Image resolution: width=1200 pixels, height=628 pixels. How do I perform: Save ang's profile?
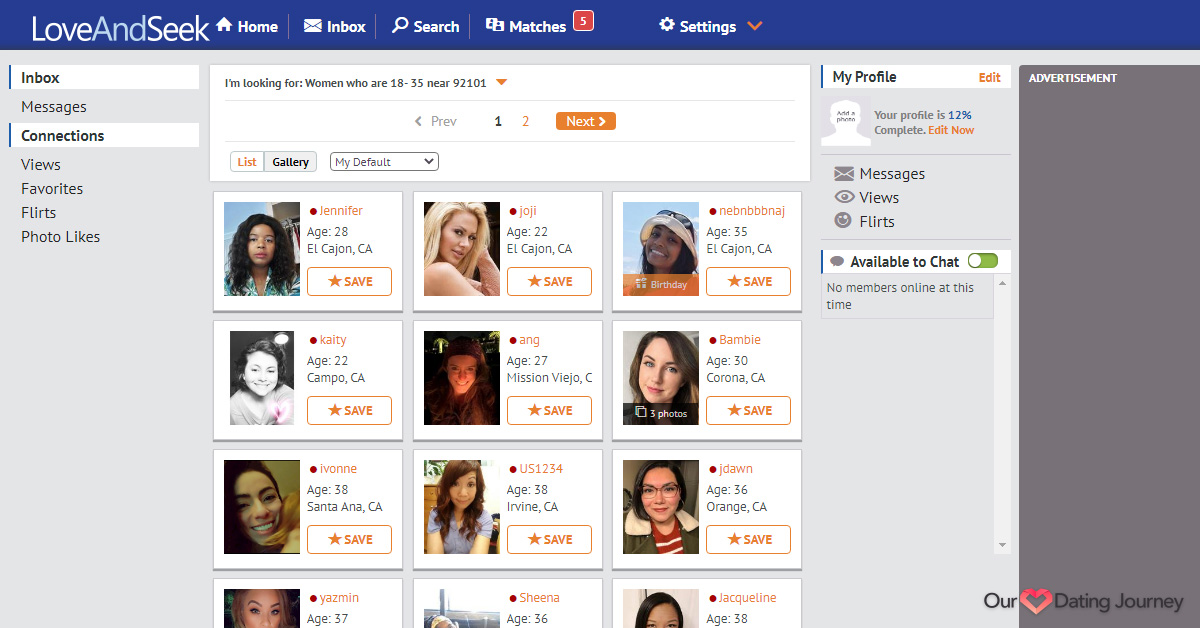pyautogui.click(x=549, y=411)
